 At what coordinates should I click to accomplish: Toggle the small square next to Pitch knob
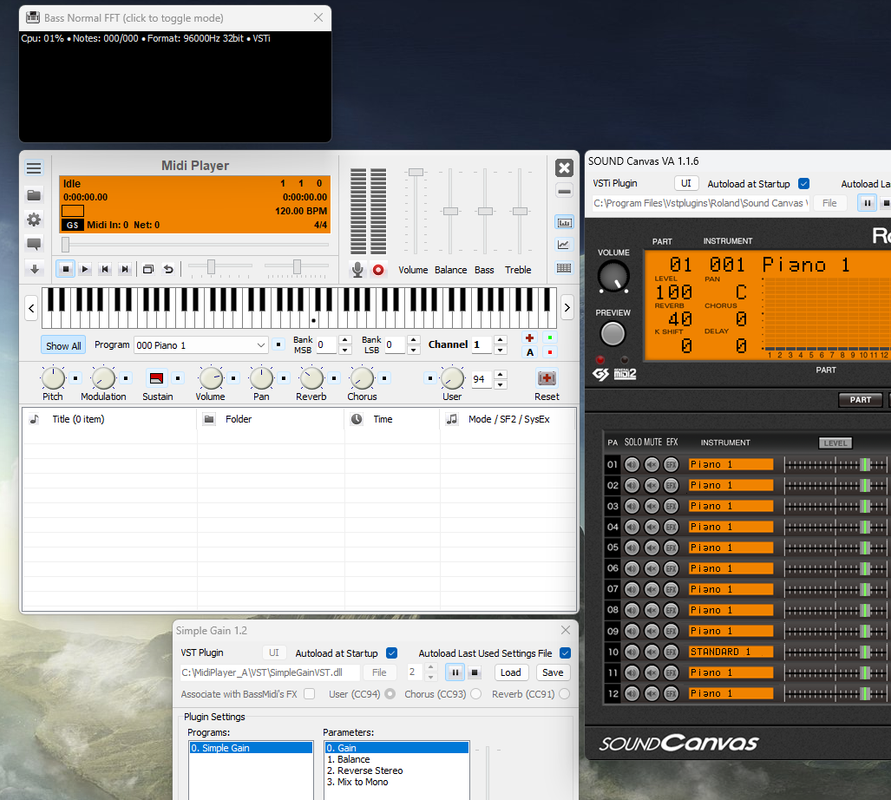[x=76, y=378]
